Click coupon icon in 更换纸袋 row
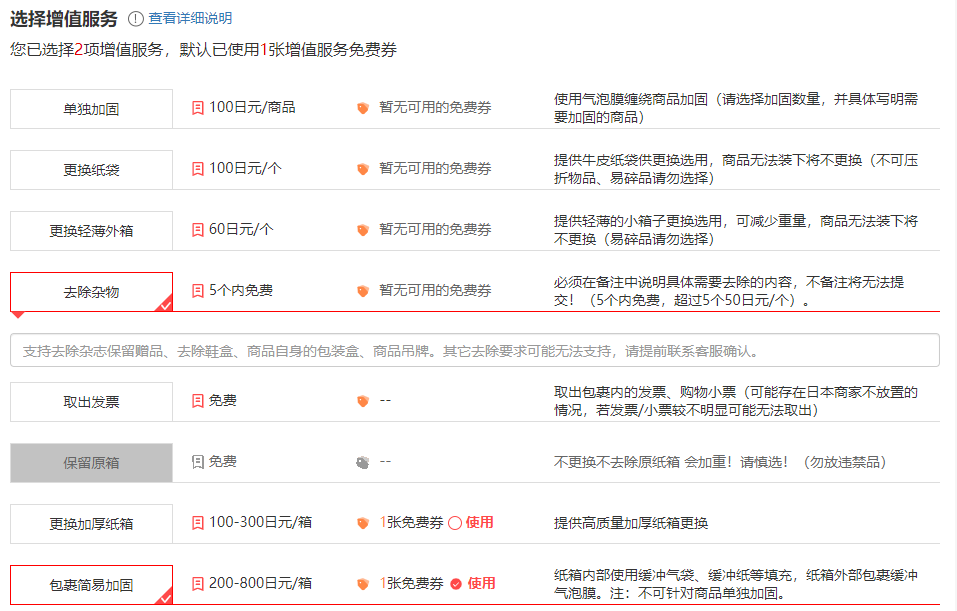957x611 pixels. coord(363,169)
